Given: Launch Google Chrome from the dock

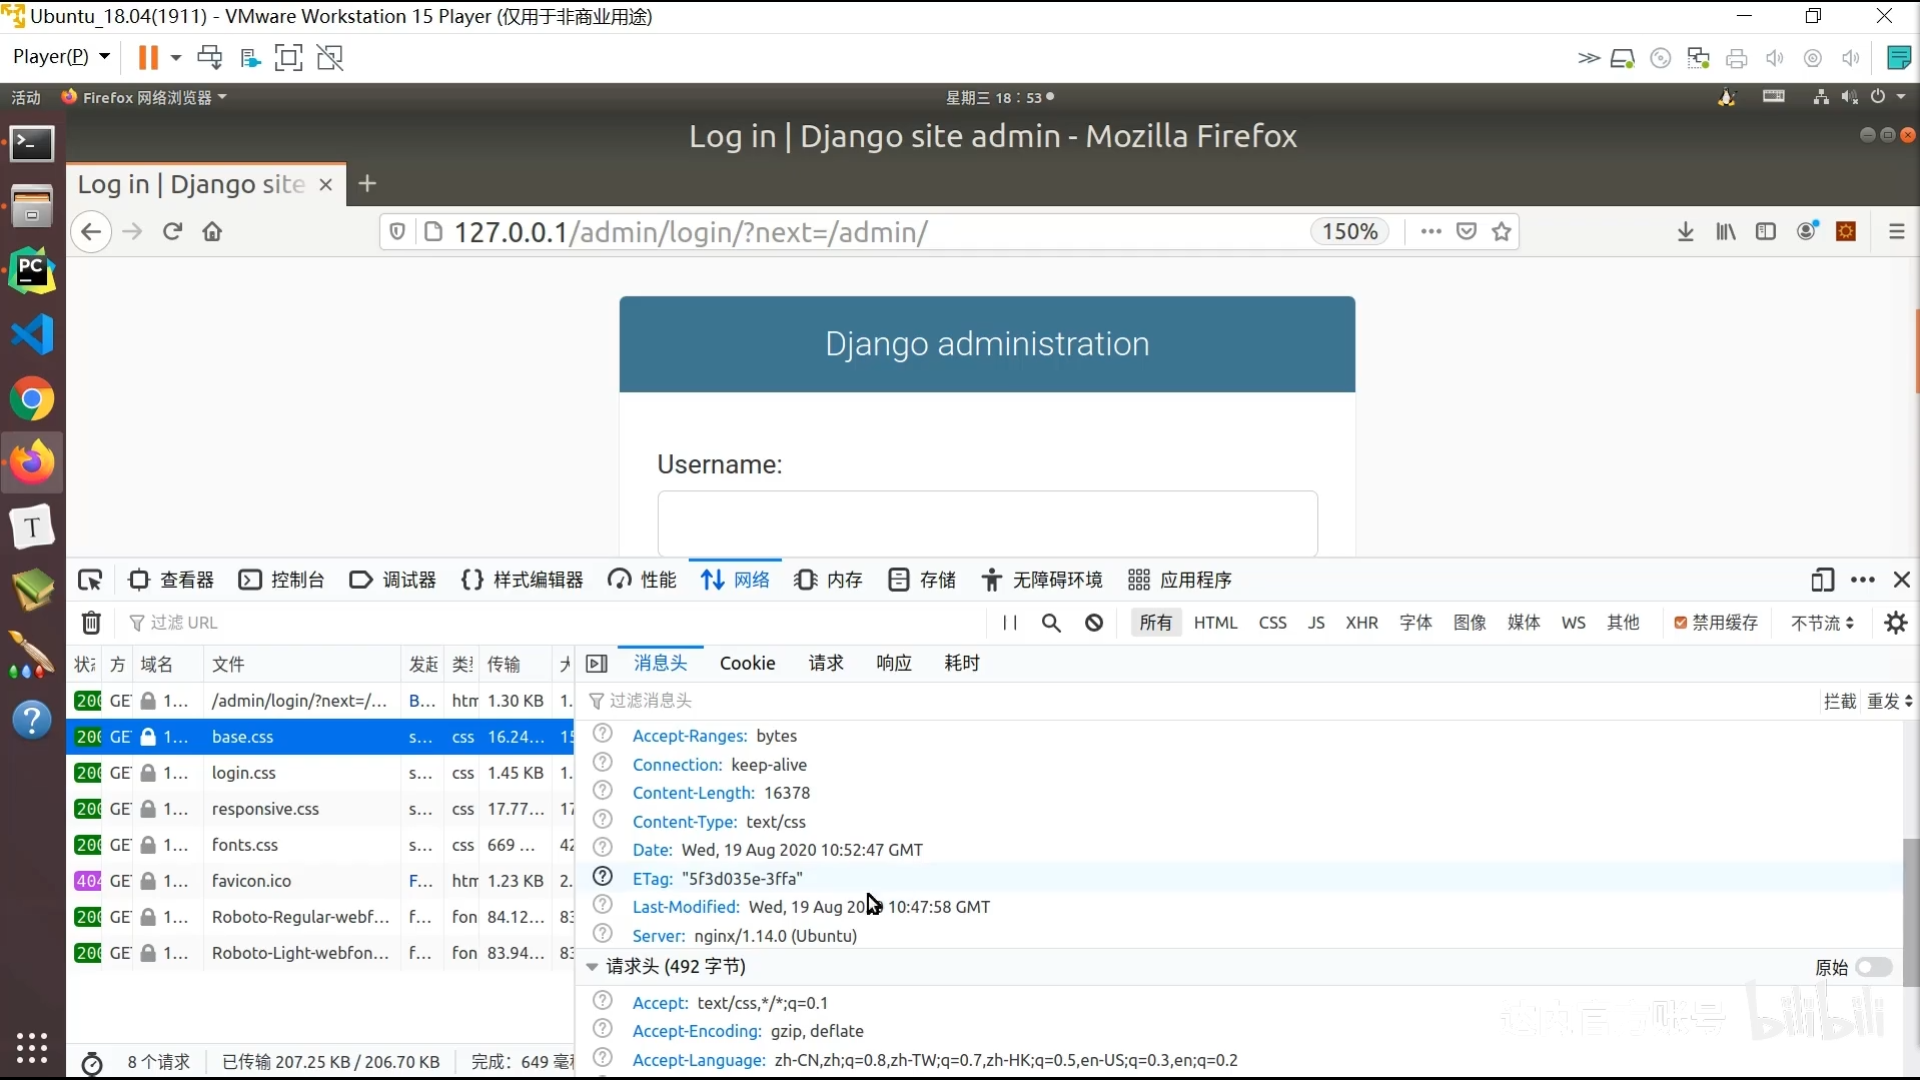Looking at the screenshot, I should click(x=32, y=399).
